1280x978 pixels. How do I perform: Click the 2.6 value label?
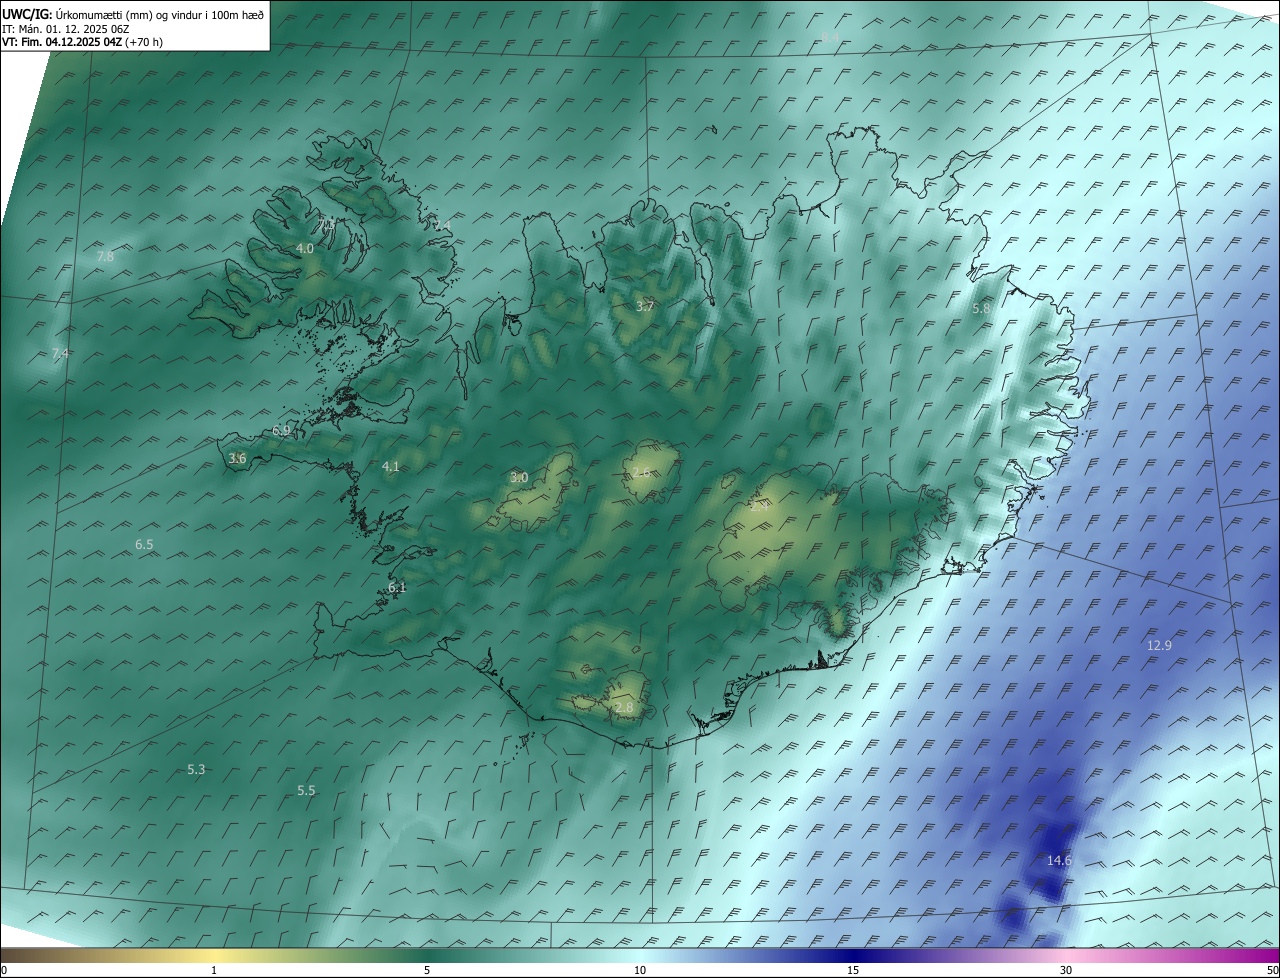pyautogui.click(x=641, y=472)
